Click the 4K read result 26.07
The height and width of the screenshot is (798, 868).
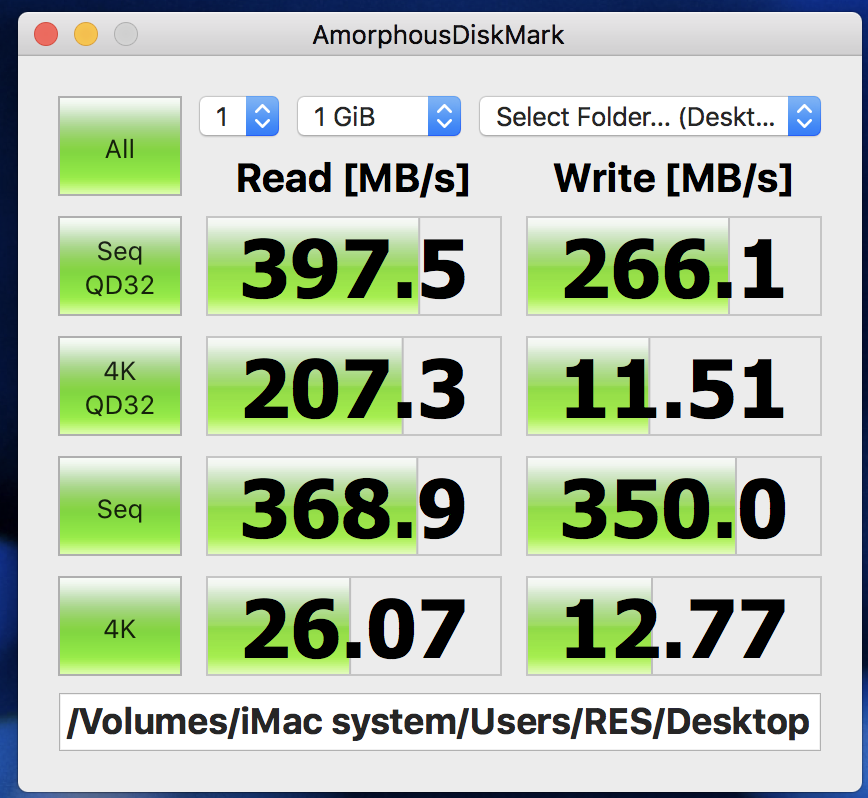pos(354,626)
